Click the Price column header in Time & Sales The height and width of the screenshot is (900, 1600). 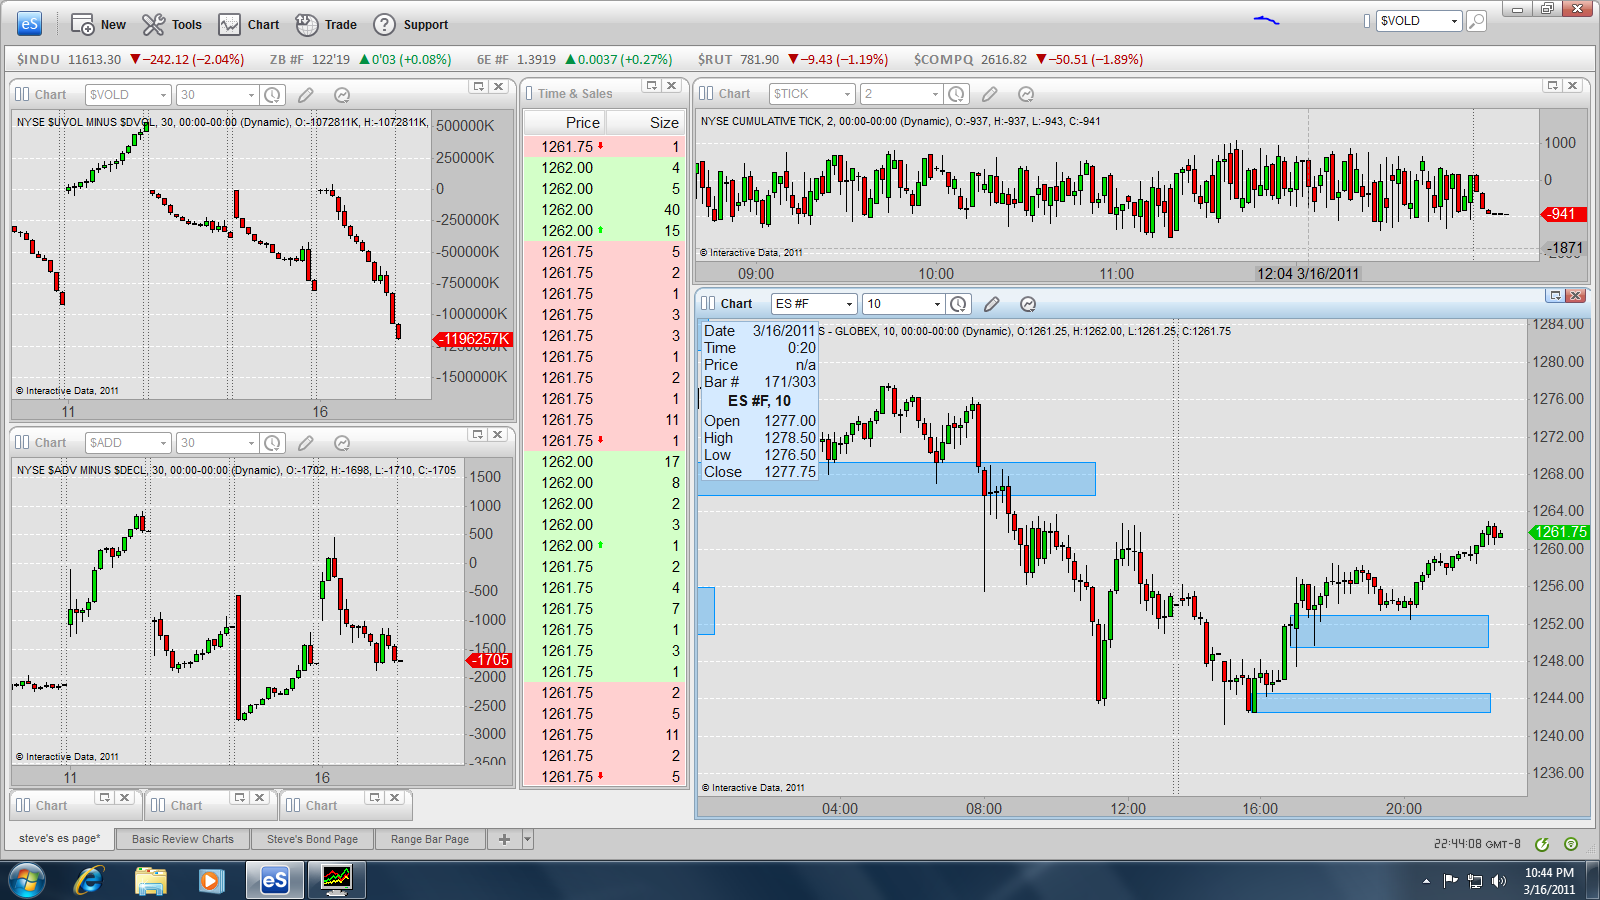coord(565,122)
